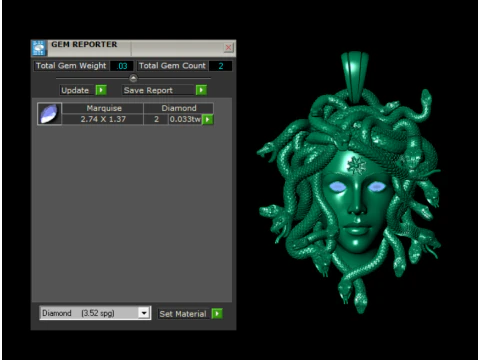Click the 0.033tw weight cell
Screen dimensions: 480x360
(185, 119)
